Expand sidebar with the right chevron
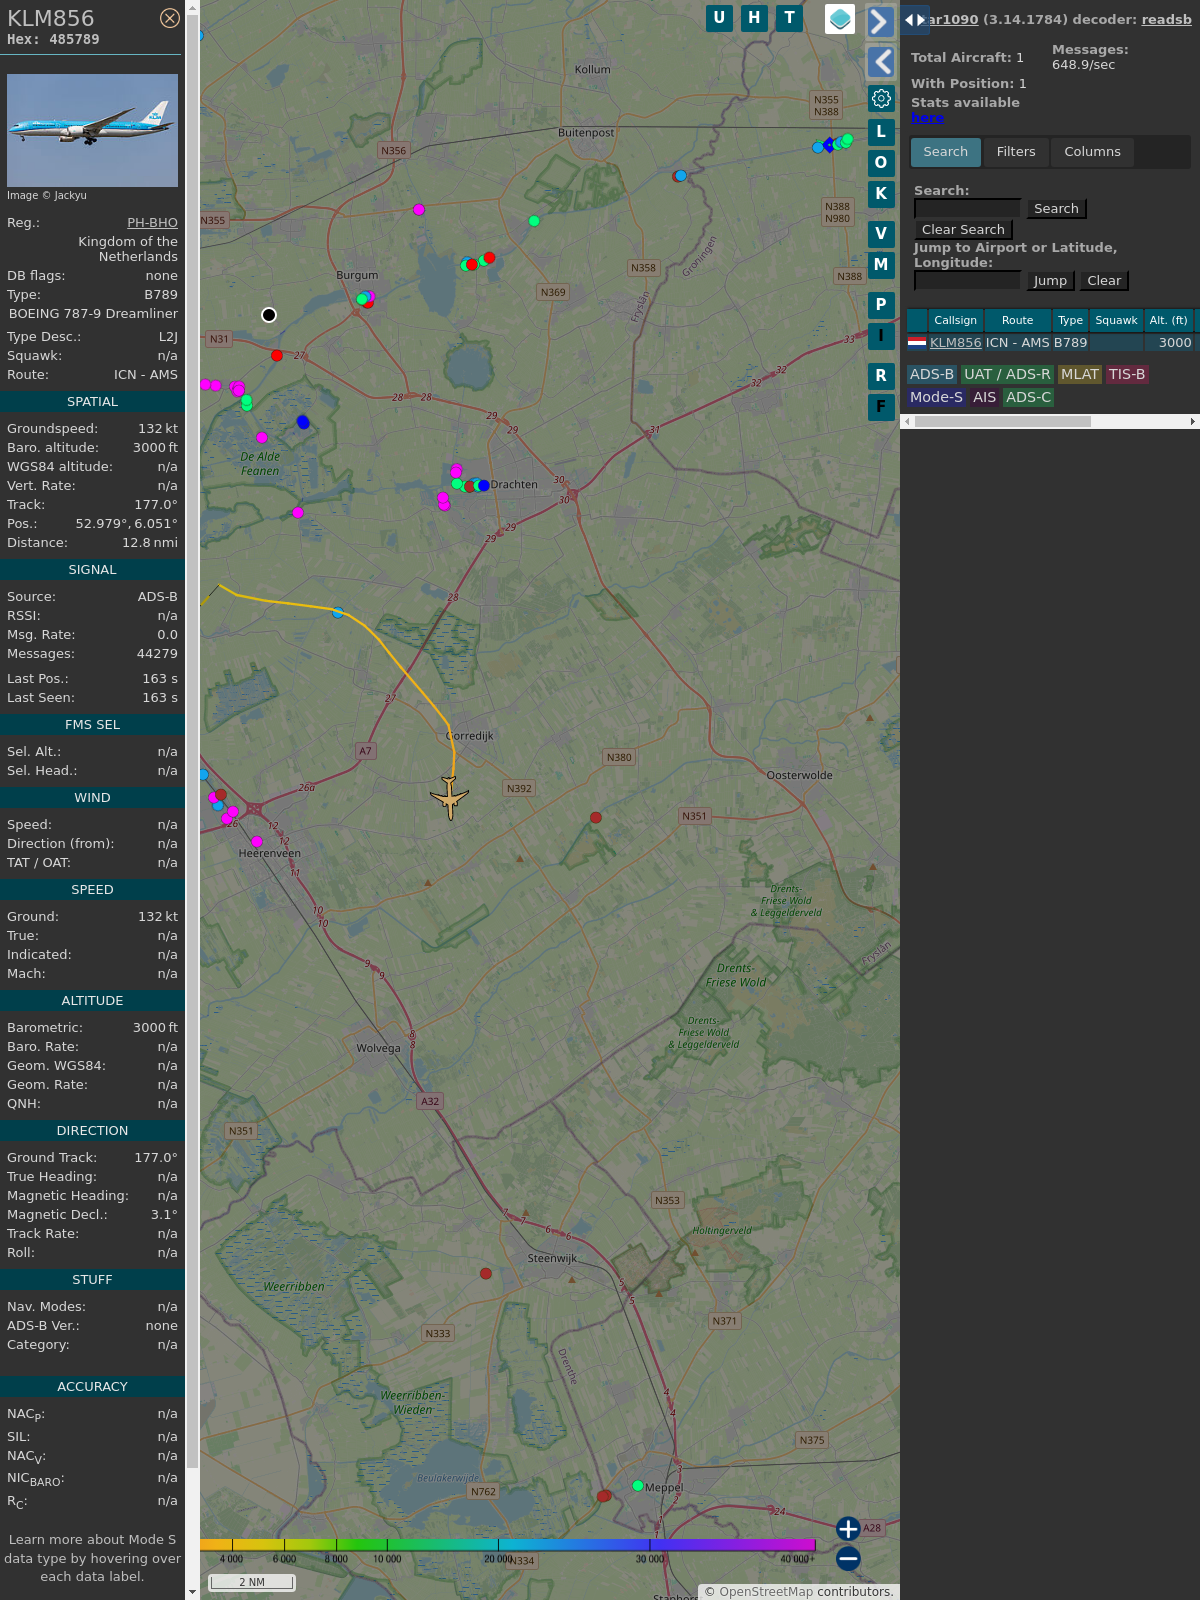The width and height of the screenshot is (1200, 1600). pyautogui.click(x=880, y=22)
